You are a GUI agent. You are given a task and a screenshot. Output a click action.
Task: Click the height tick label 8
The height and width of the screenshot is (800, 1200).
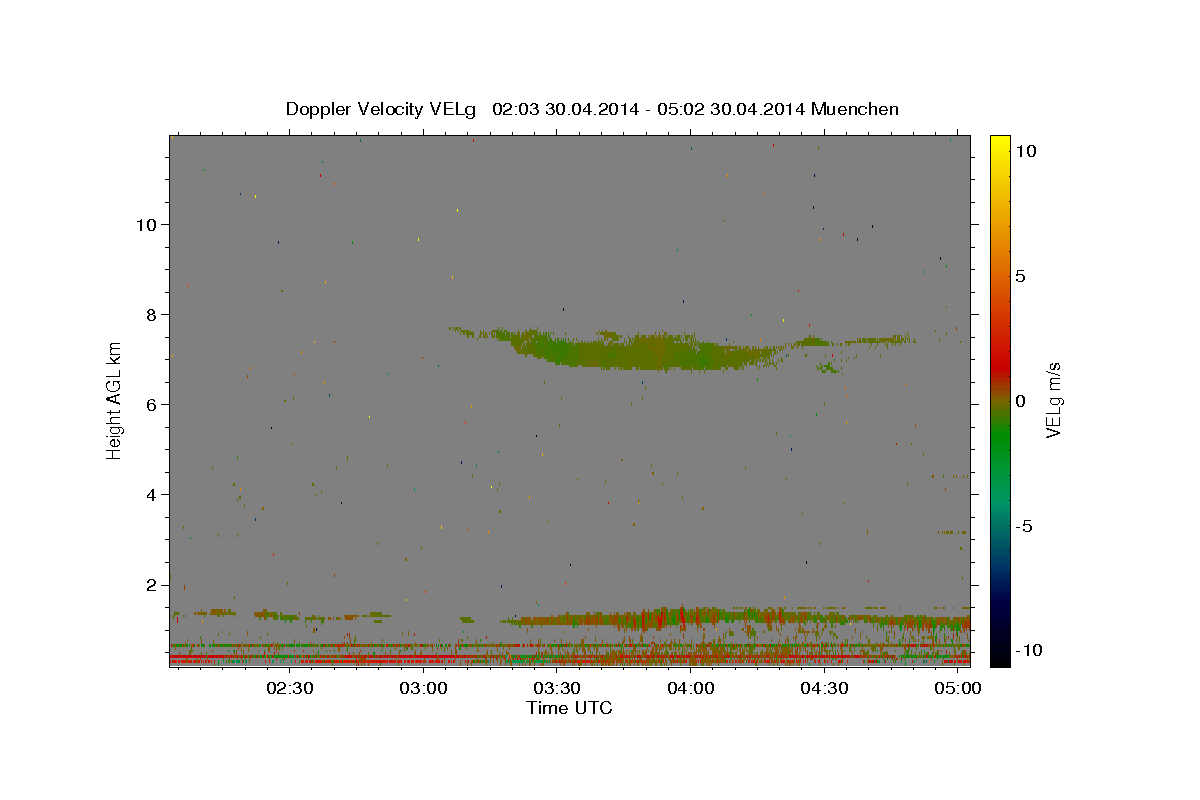pyautogui.click(x=152, y=314)
